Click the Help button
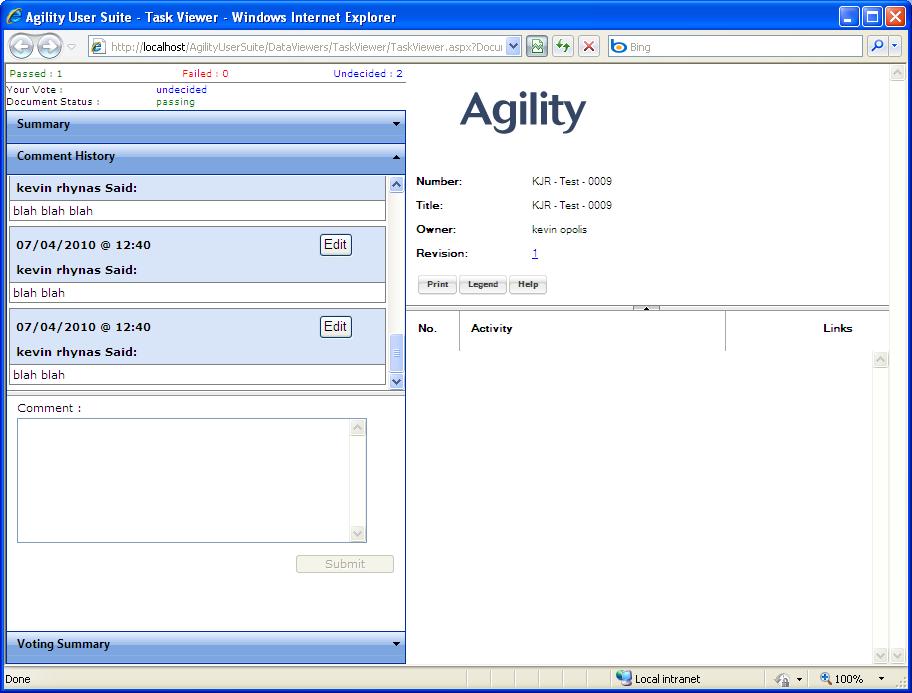The image size is (912, 693). coord(528,285)
